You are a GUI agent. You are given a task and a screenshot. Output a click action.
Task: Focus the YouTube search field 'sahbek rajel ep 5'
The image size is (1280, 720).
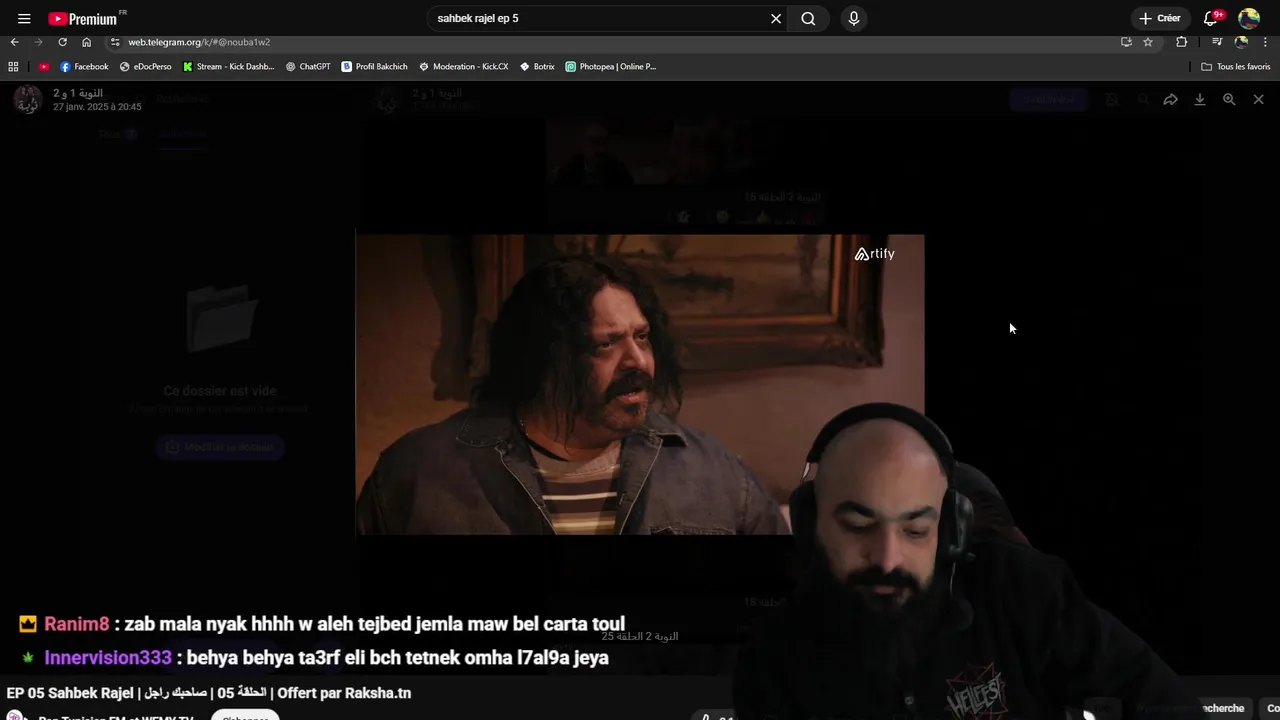598,18
